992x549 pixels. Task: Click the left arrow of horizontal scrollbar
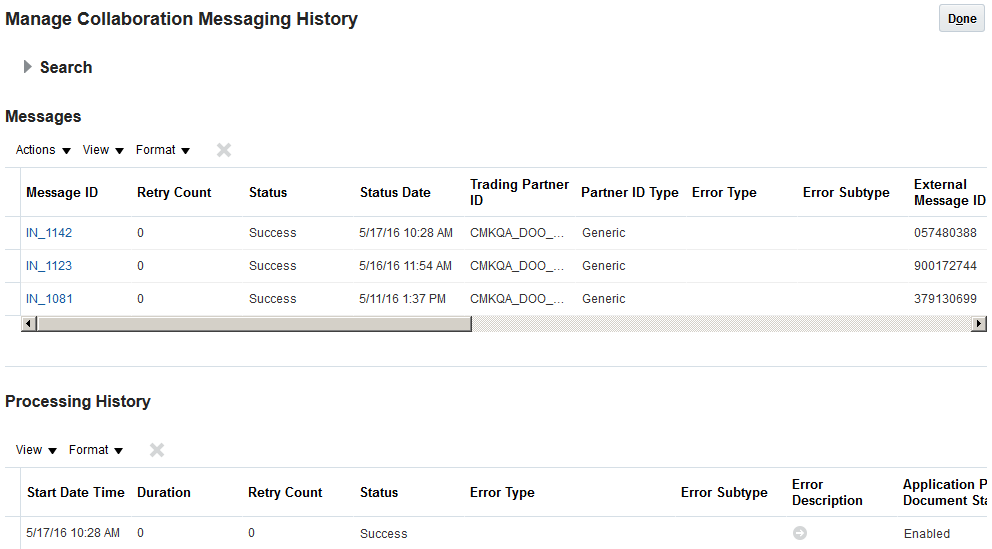tap(28, 324)
